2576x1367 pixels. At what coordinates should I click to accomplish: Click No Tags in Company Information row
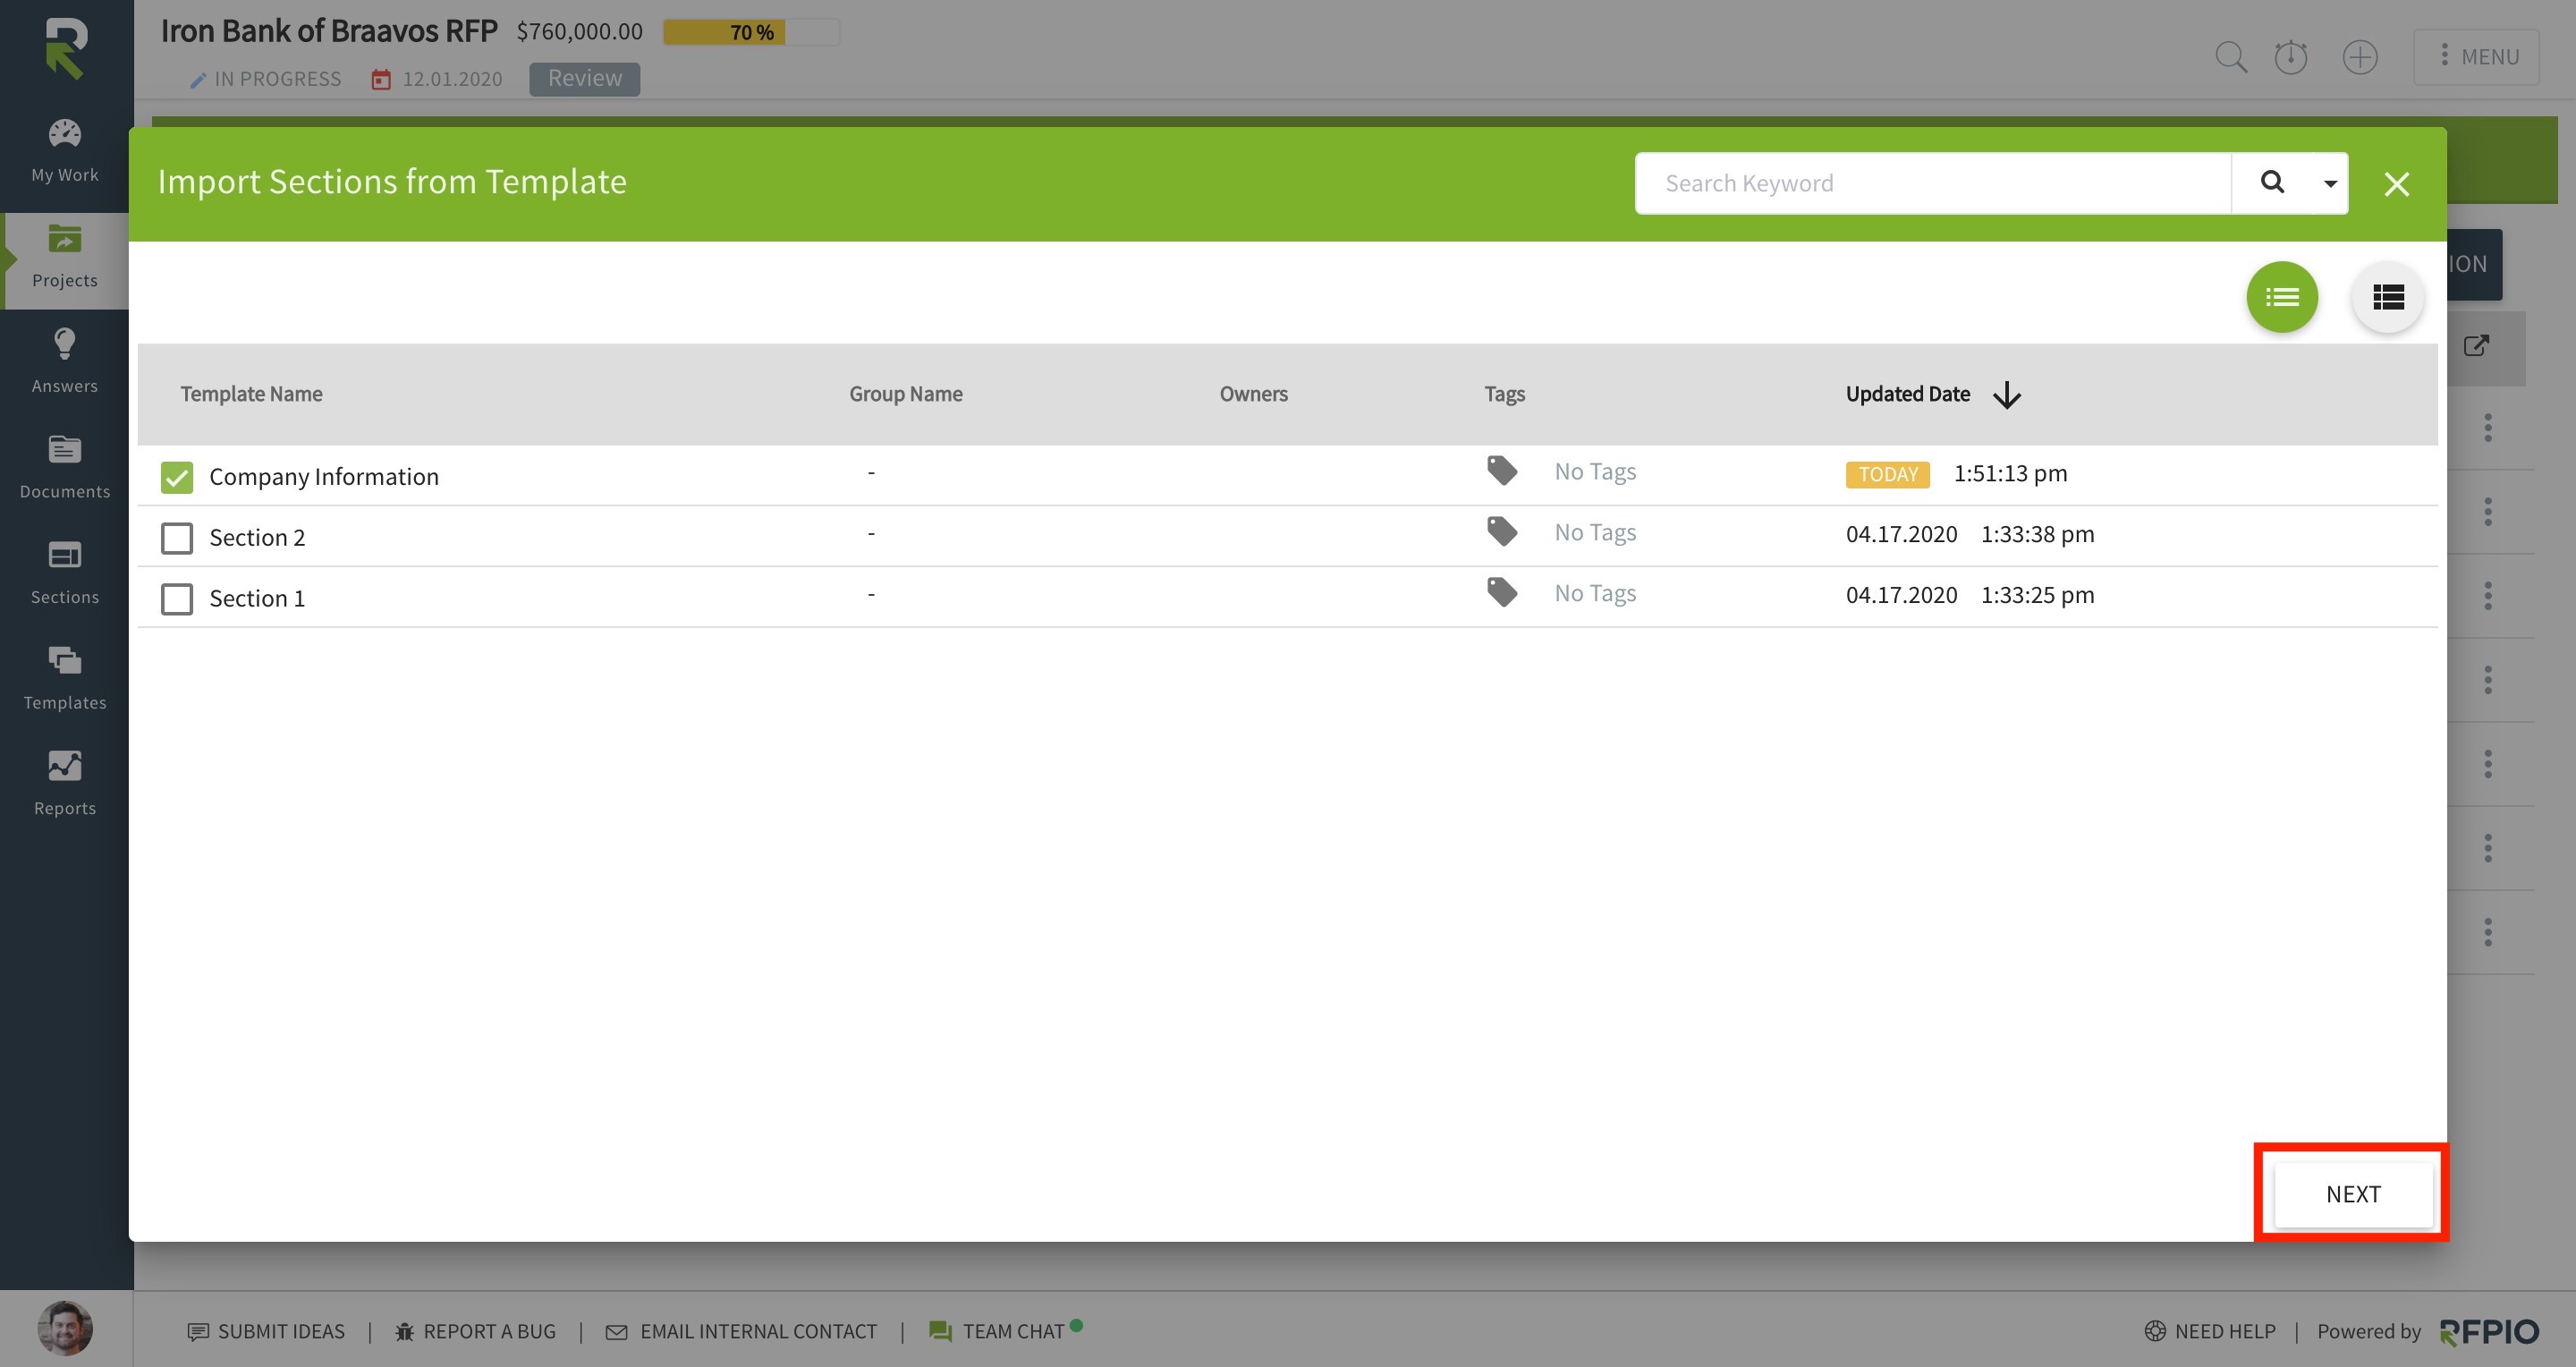(x=1595, y=471)
